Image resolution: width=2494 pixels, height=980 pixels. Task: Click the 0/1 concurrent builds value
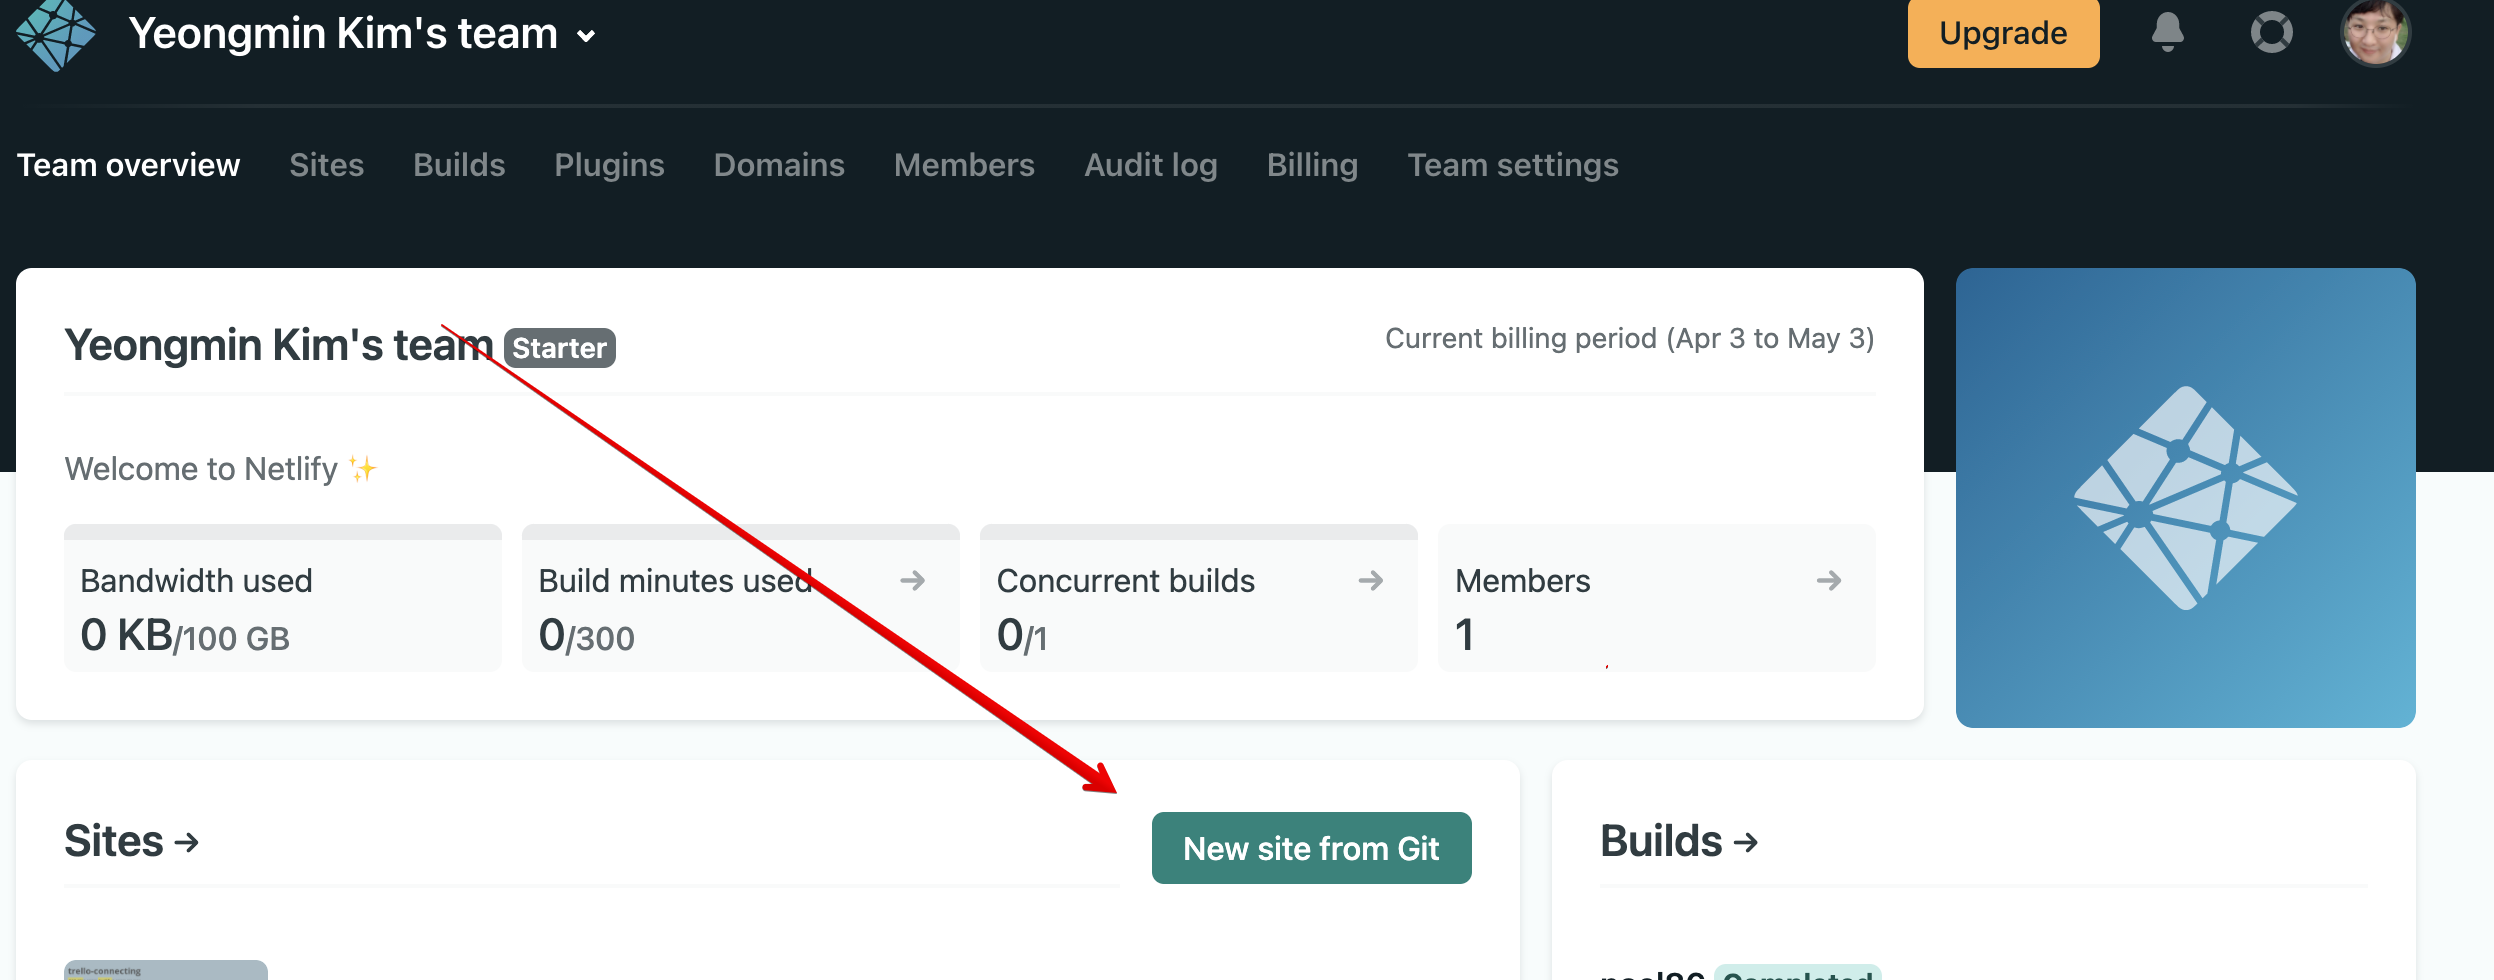[x=1021, y=636]
